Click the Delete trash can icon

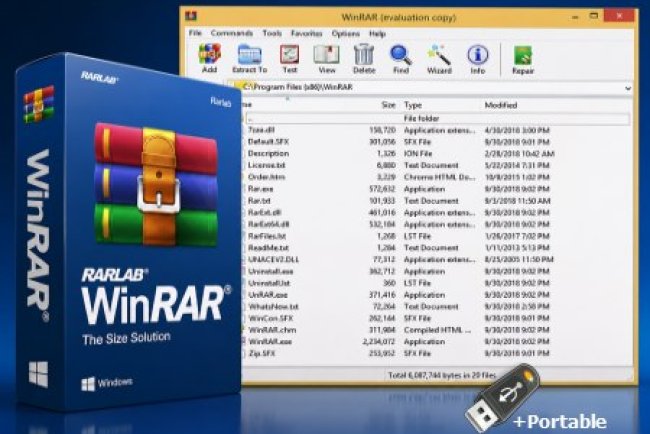click(364, 59)
